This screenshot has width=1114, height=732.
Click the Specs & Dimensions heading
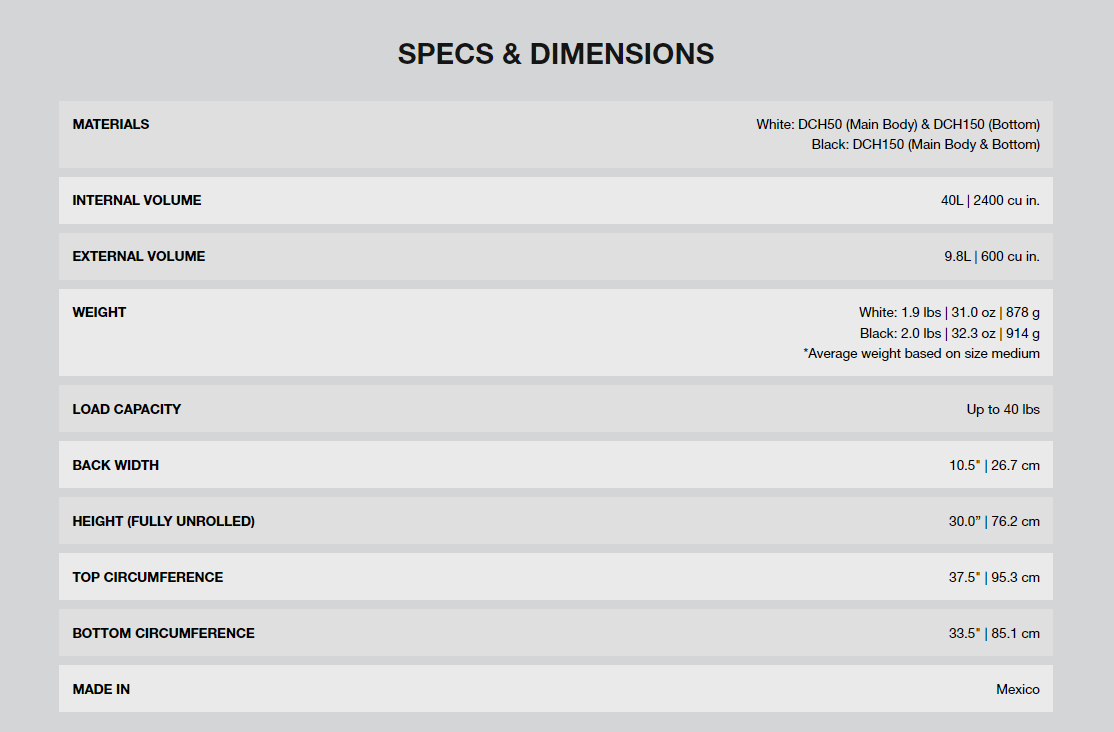click(556, 54)
